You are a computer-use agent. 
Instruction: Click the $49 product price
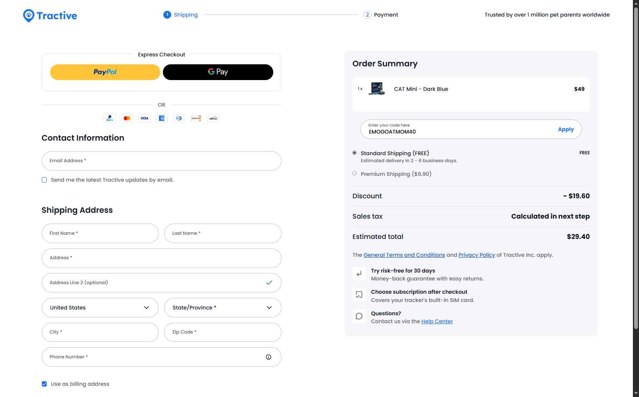579,89
